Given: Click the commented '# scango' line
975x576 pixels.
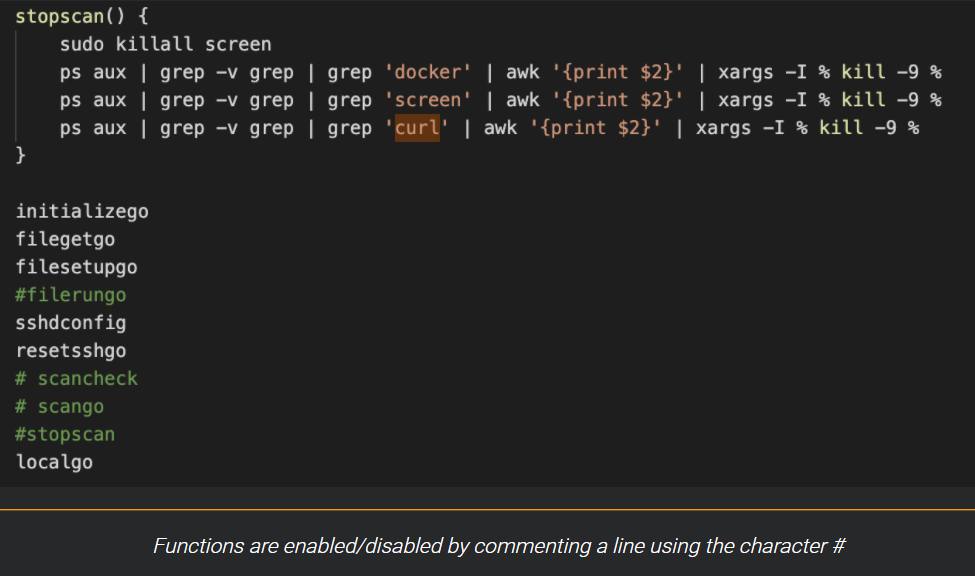Looking at the screenshot, I should [60, 406].
